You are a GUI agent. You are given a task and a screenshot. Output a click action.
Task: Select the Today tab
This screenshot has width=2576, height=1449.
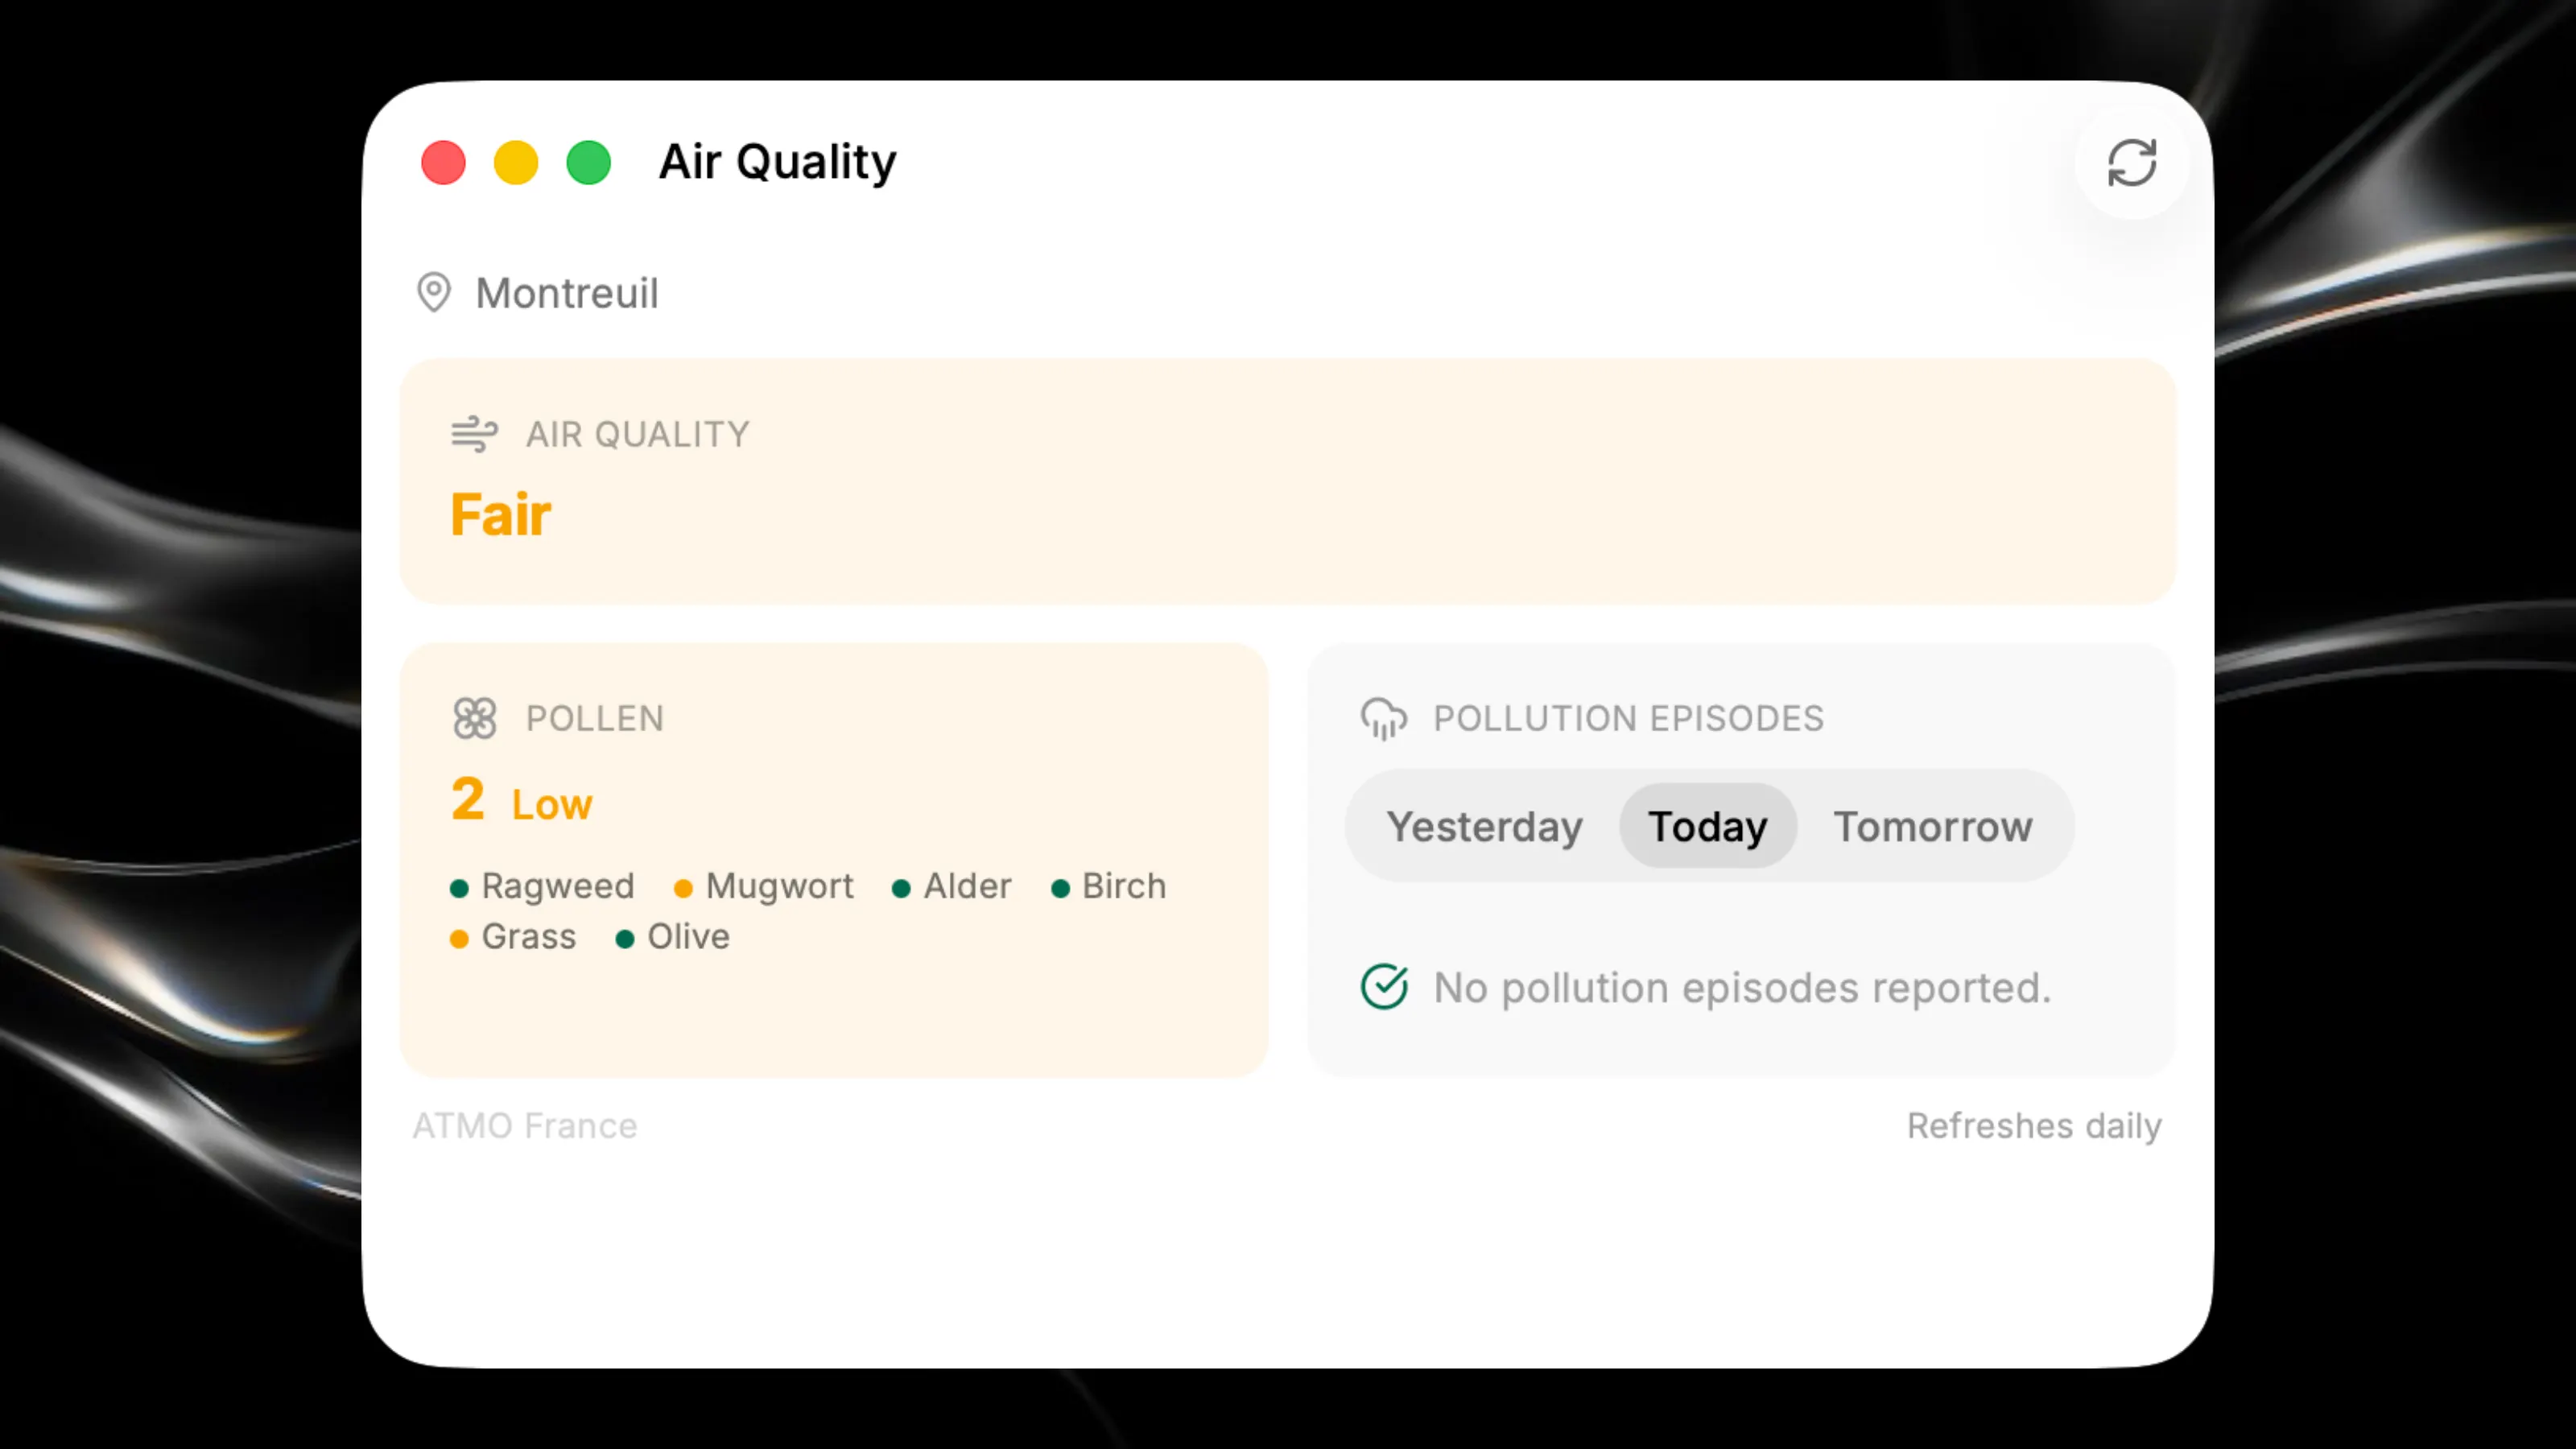click(x=1707, y=826)
